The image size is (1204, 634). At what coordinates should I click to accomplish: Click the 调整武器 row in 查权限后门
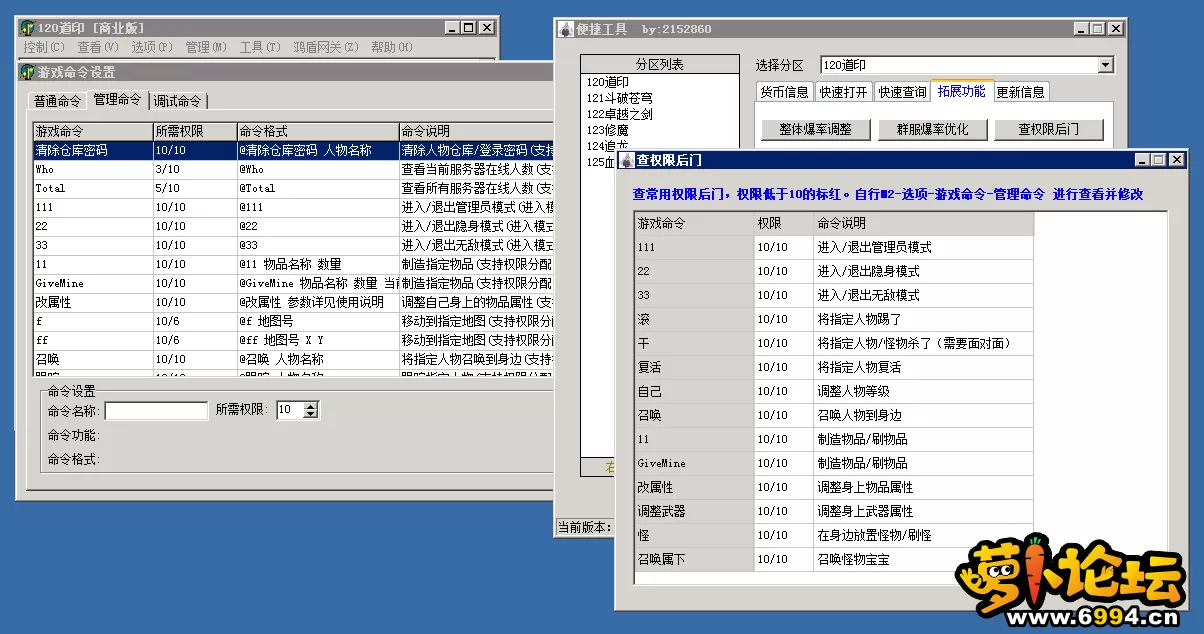point(834,511)
